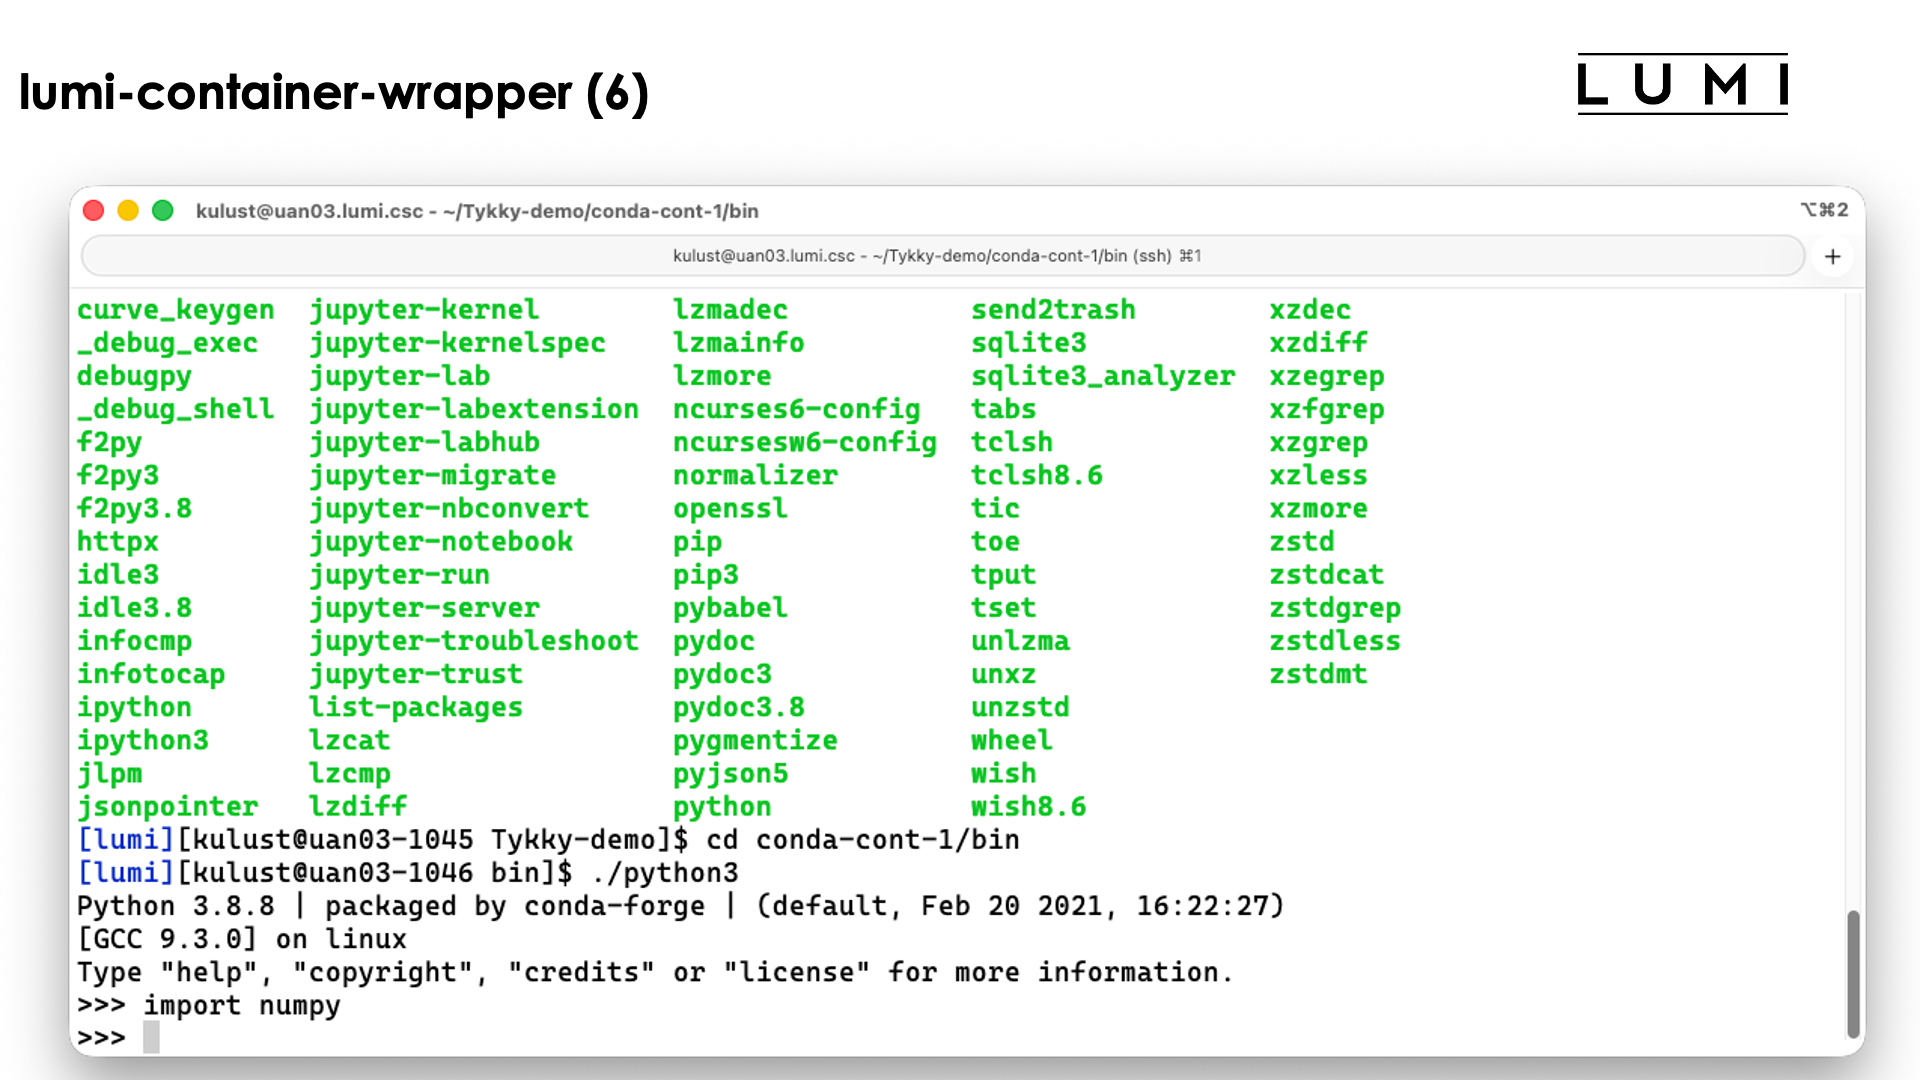Click the ⌥⌘2 shortcut indicator
The height and width of the screenshot is (1080, 1920).
[1824, 210]
